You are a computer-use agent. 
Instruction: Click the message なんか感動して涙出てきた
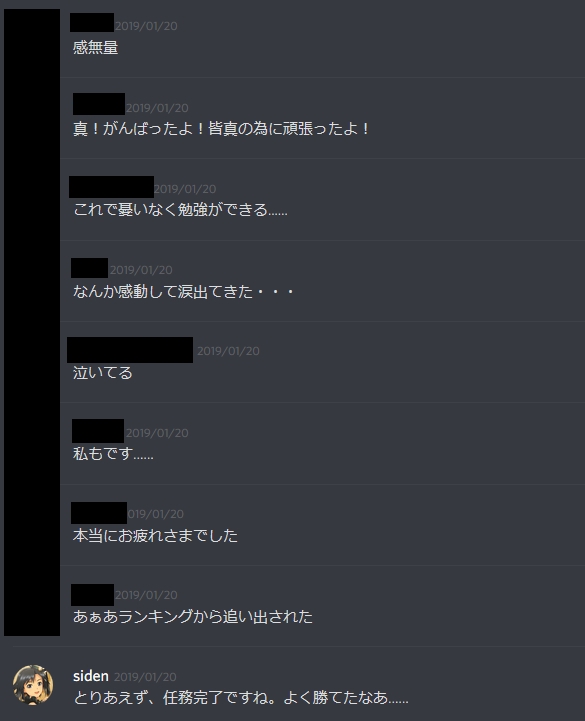pos(184,291)
